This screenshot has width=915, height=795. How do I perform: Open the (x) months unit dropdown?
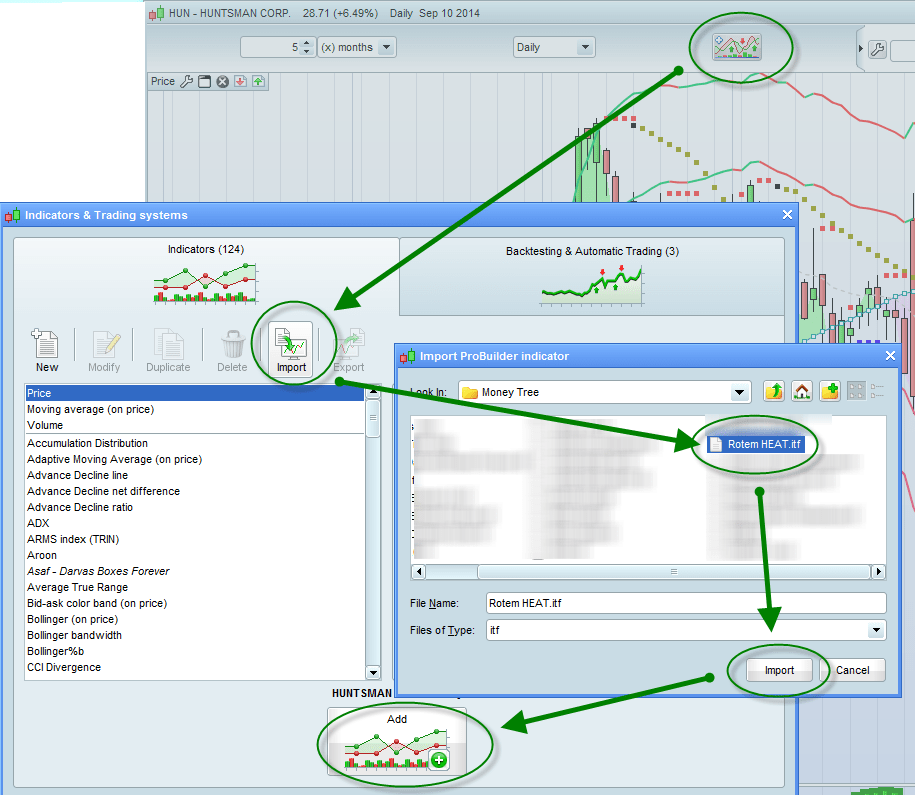(386, 47)
